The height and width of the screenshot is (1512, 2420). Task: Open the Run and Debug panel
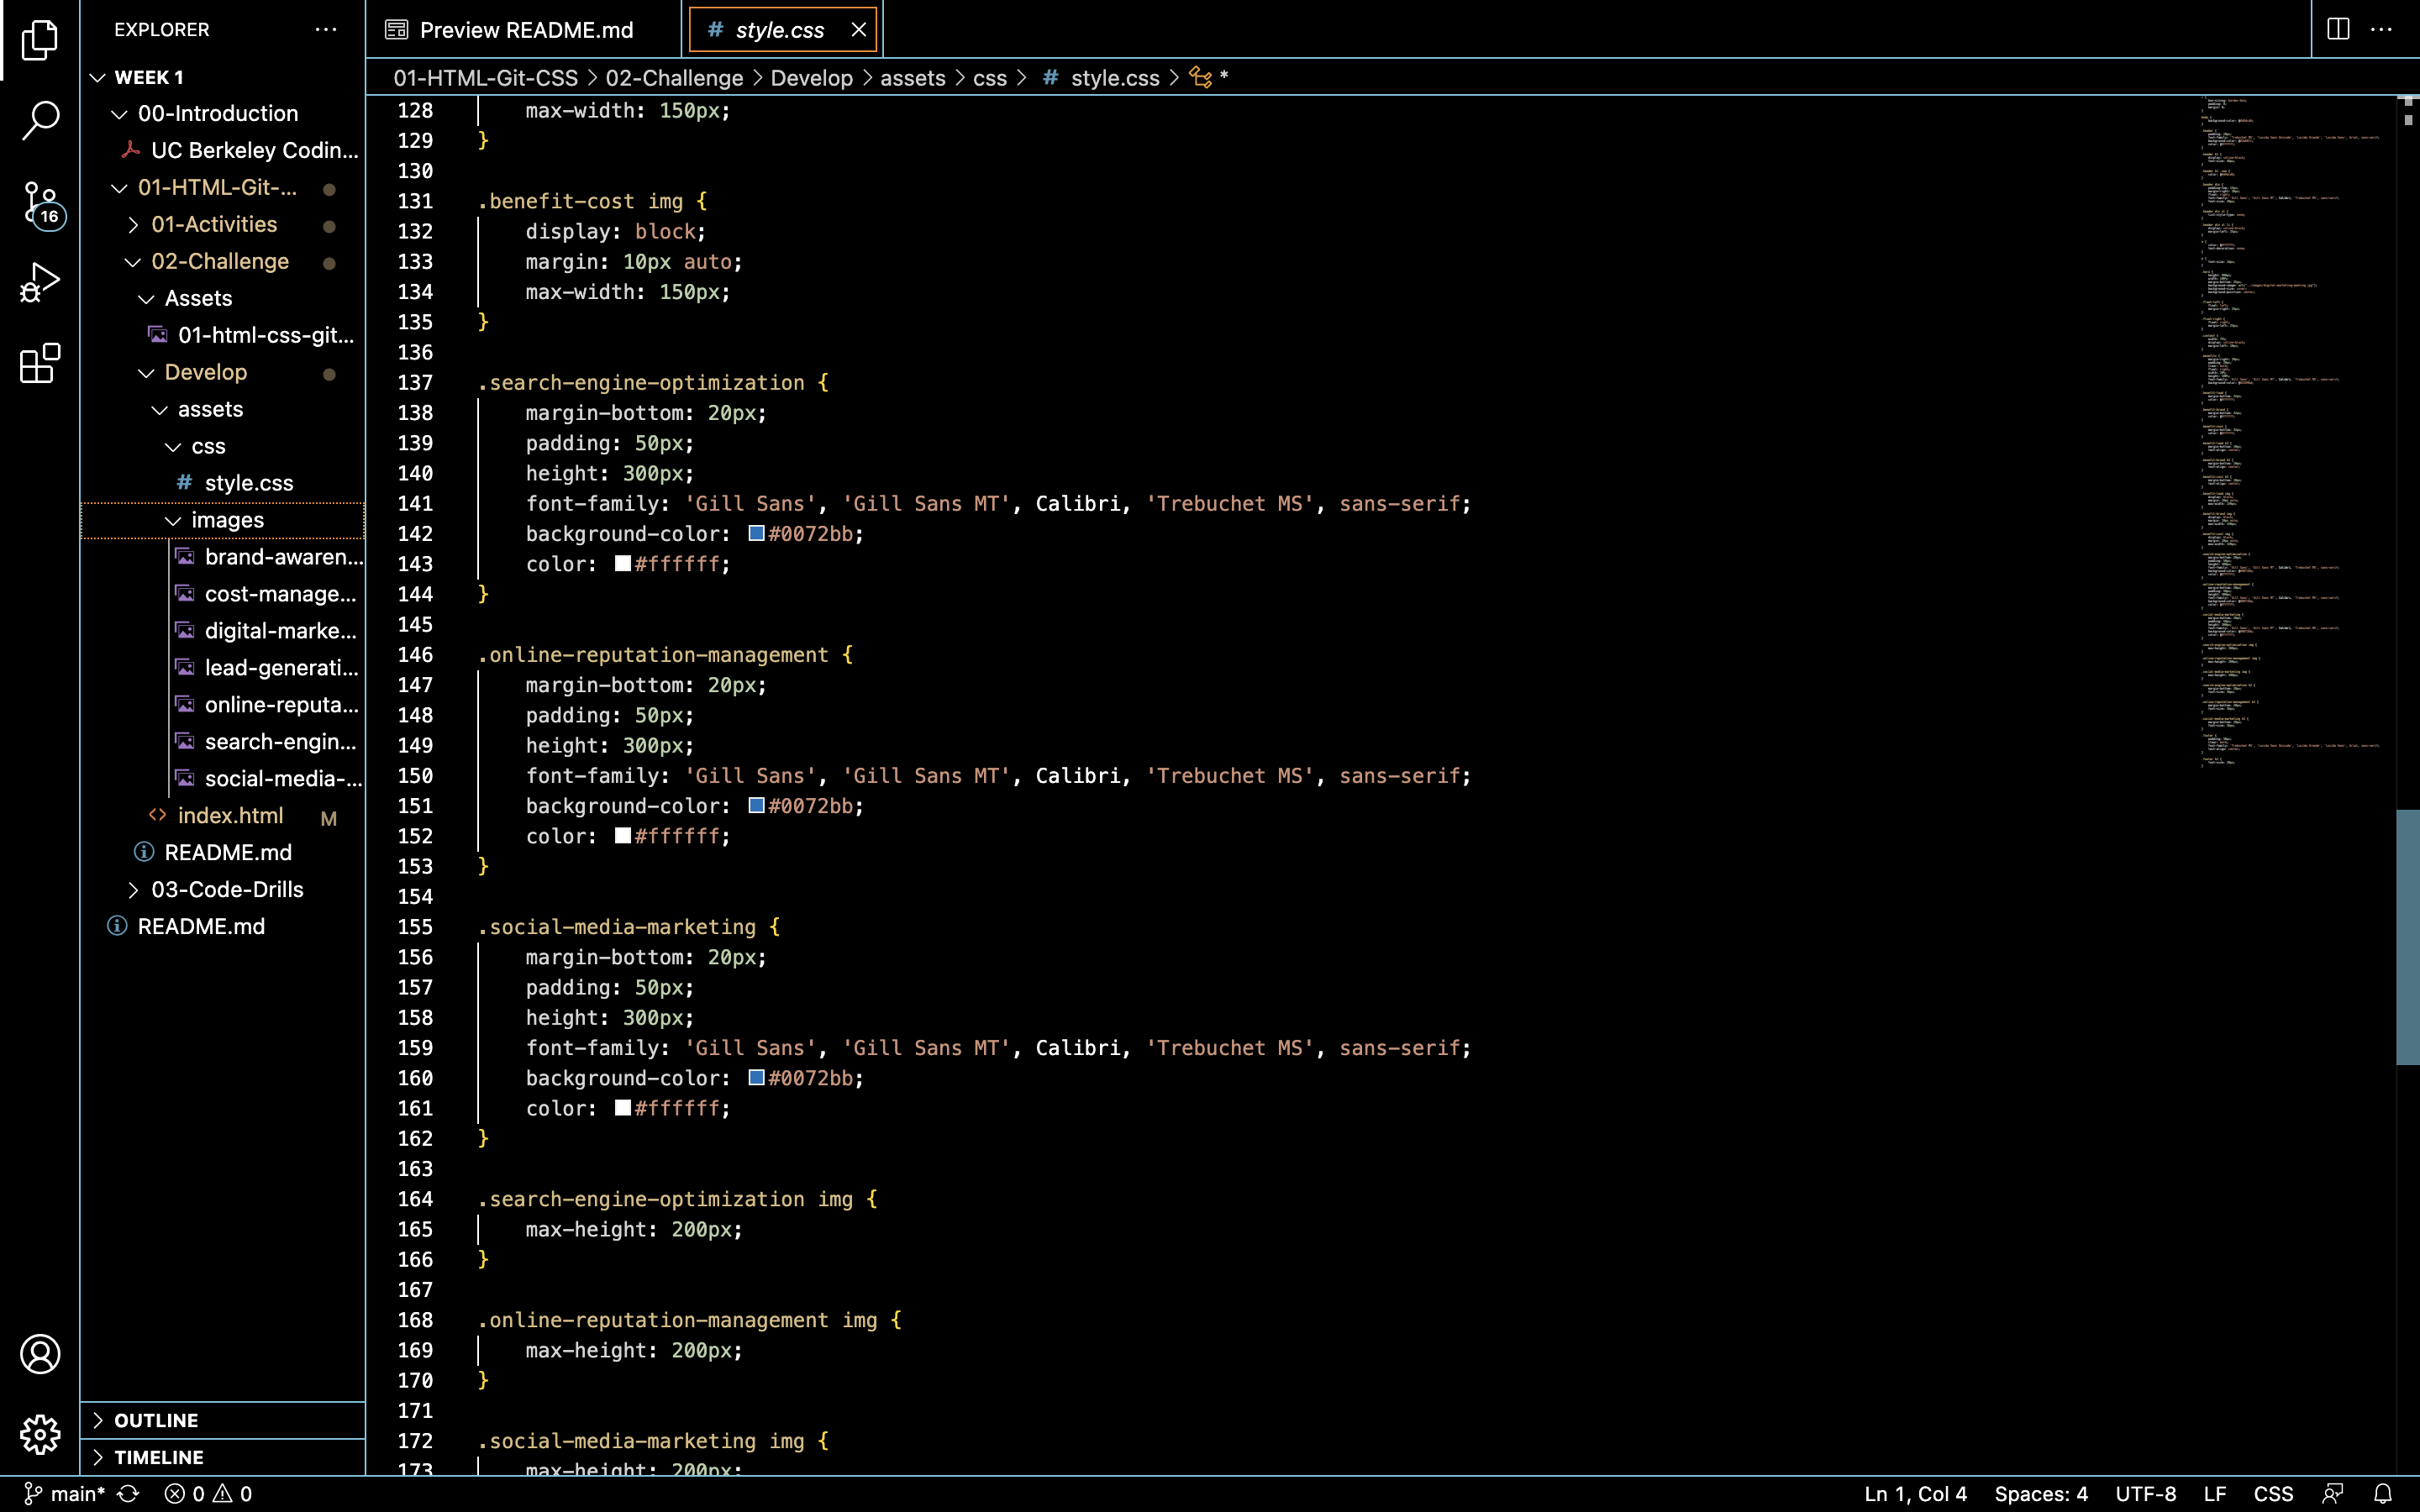pyautogui.click(x=40, y=281)
